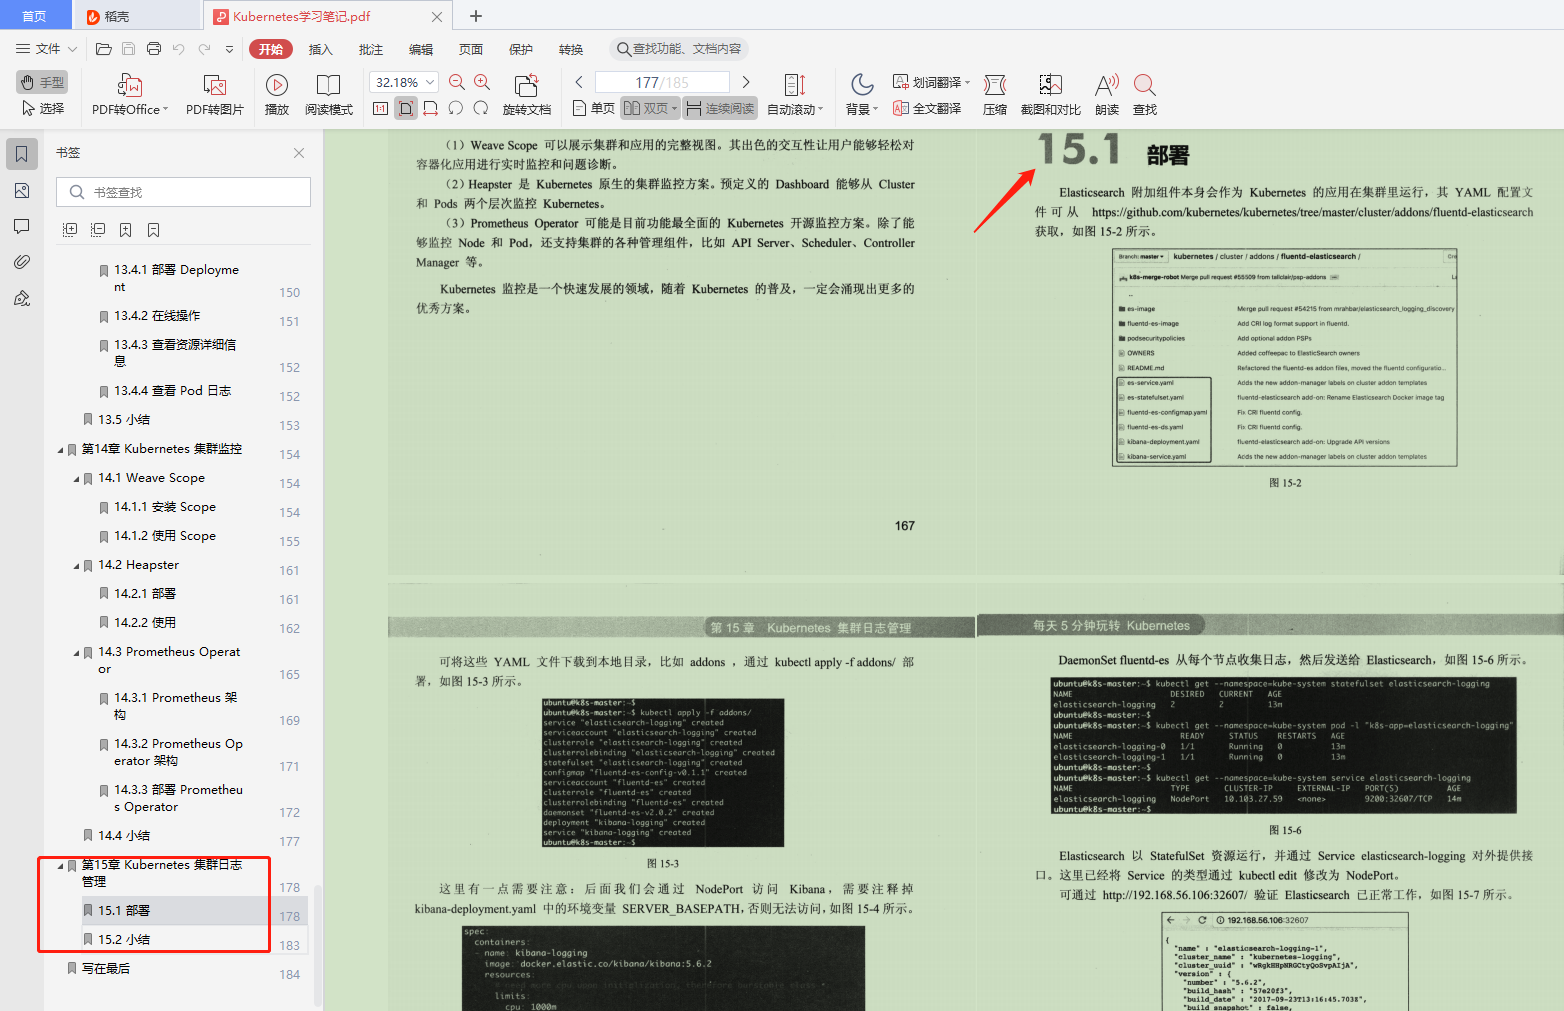Click the expand all bookmarks icon
Viewport: 1564px width, 1011px height.
coord(70,230)
